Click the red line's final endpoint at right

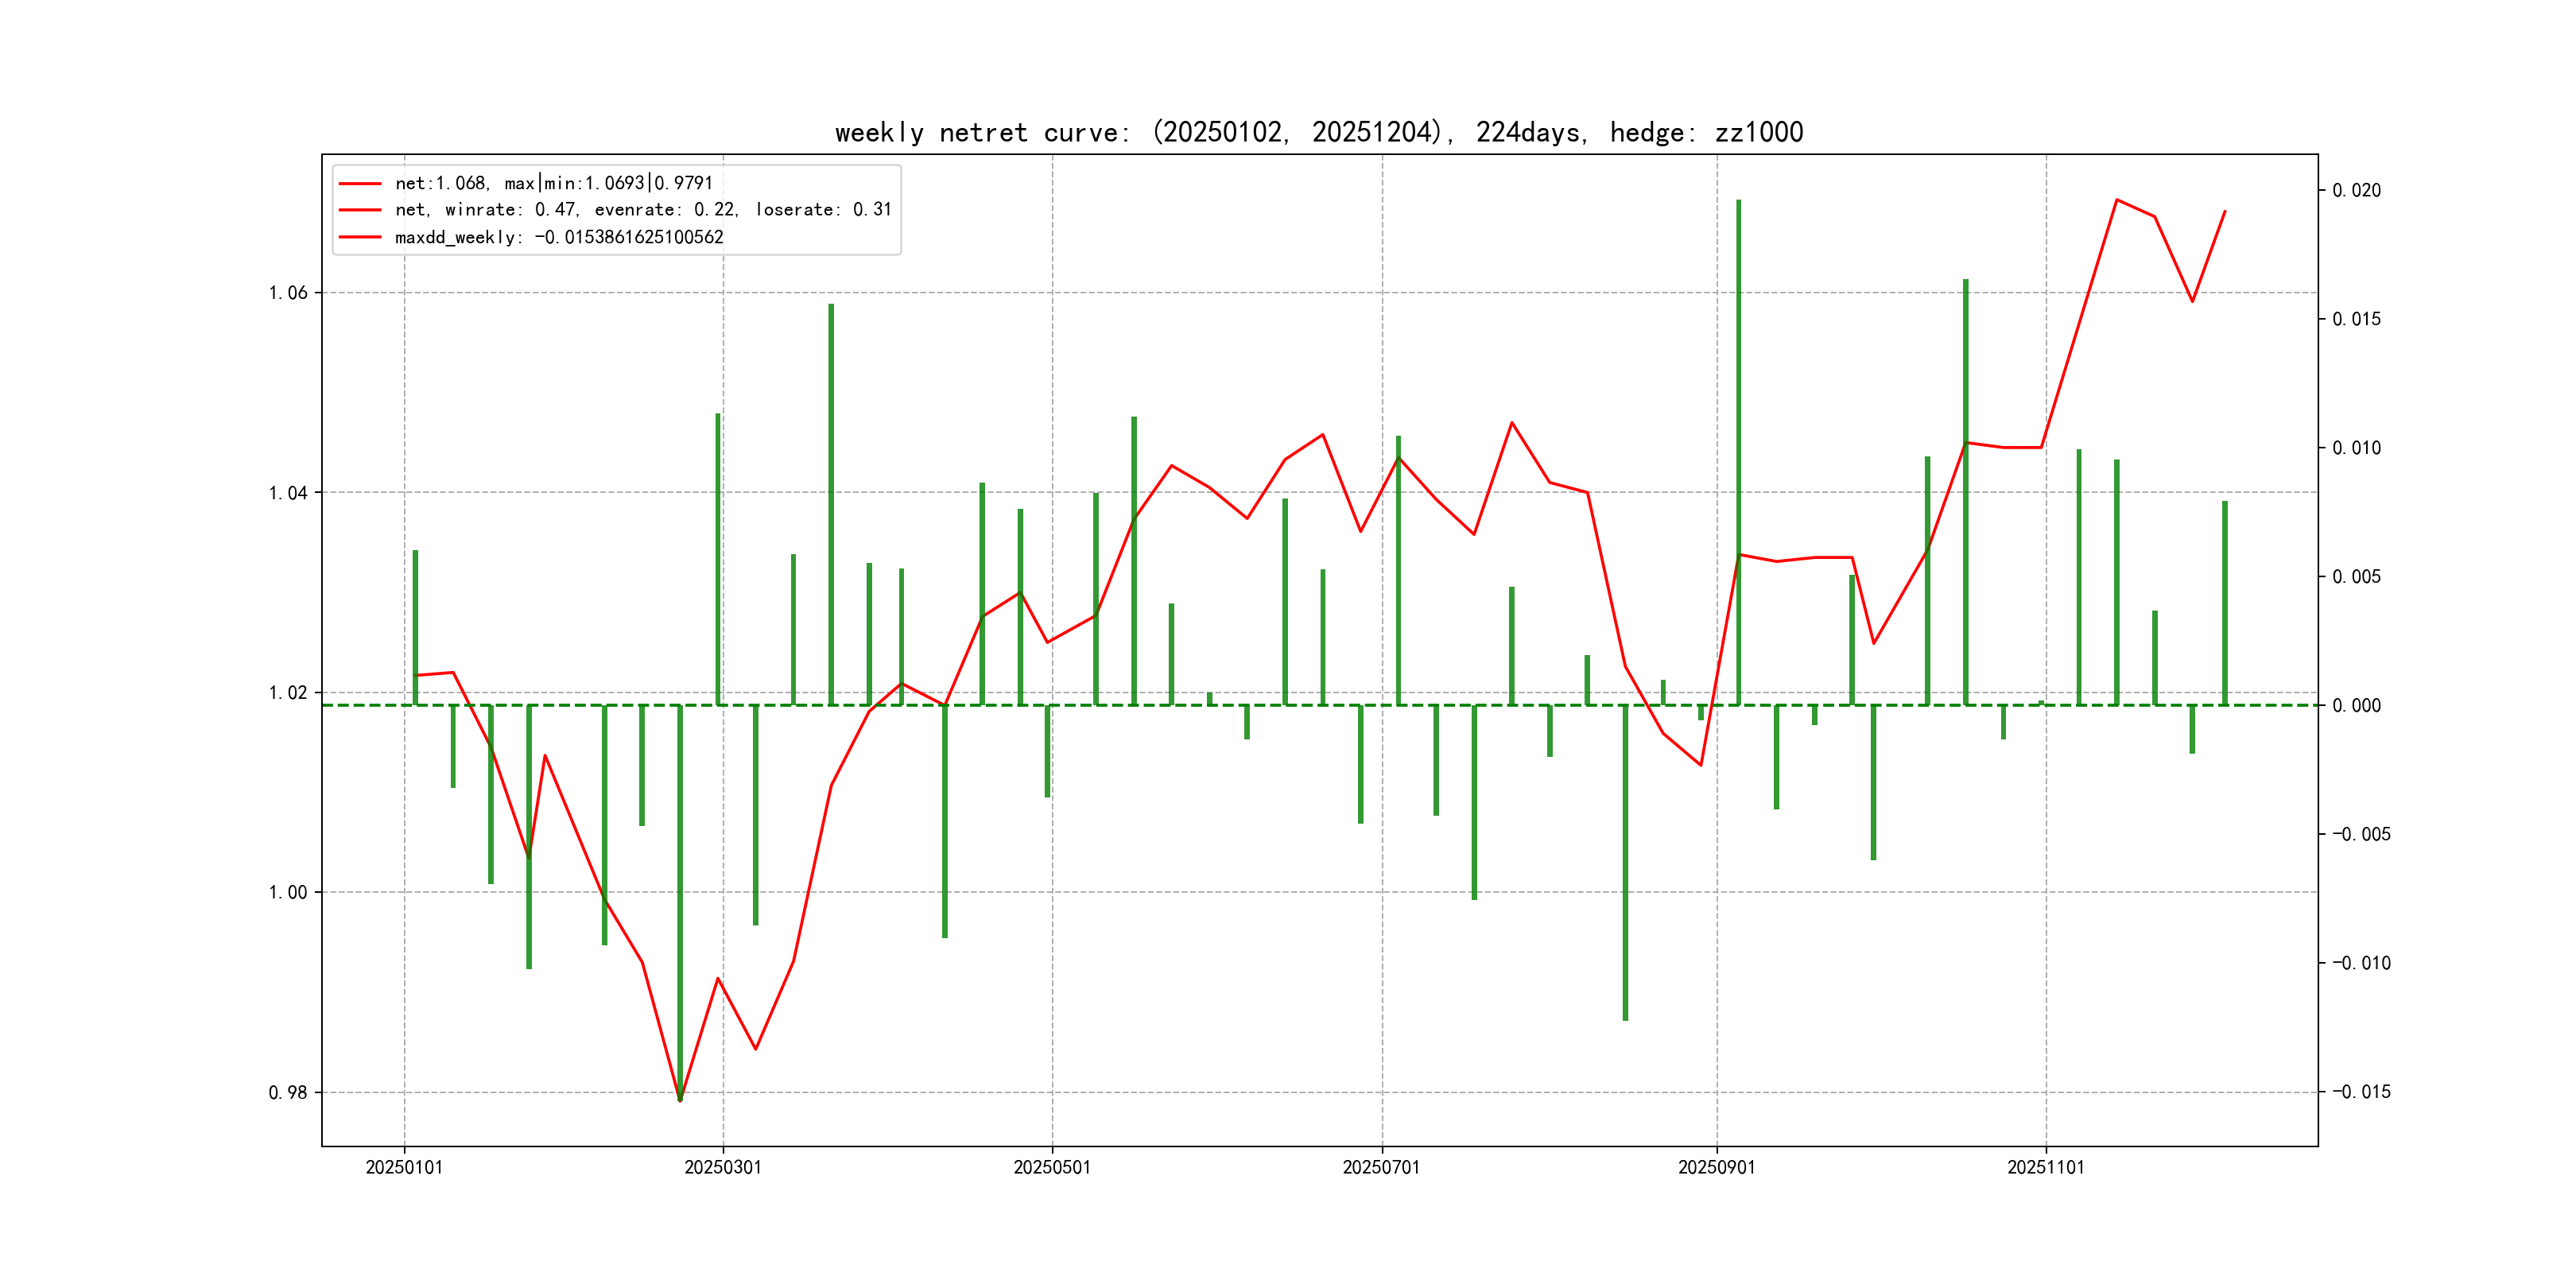click(2225, 211)
